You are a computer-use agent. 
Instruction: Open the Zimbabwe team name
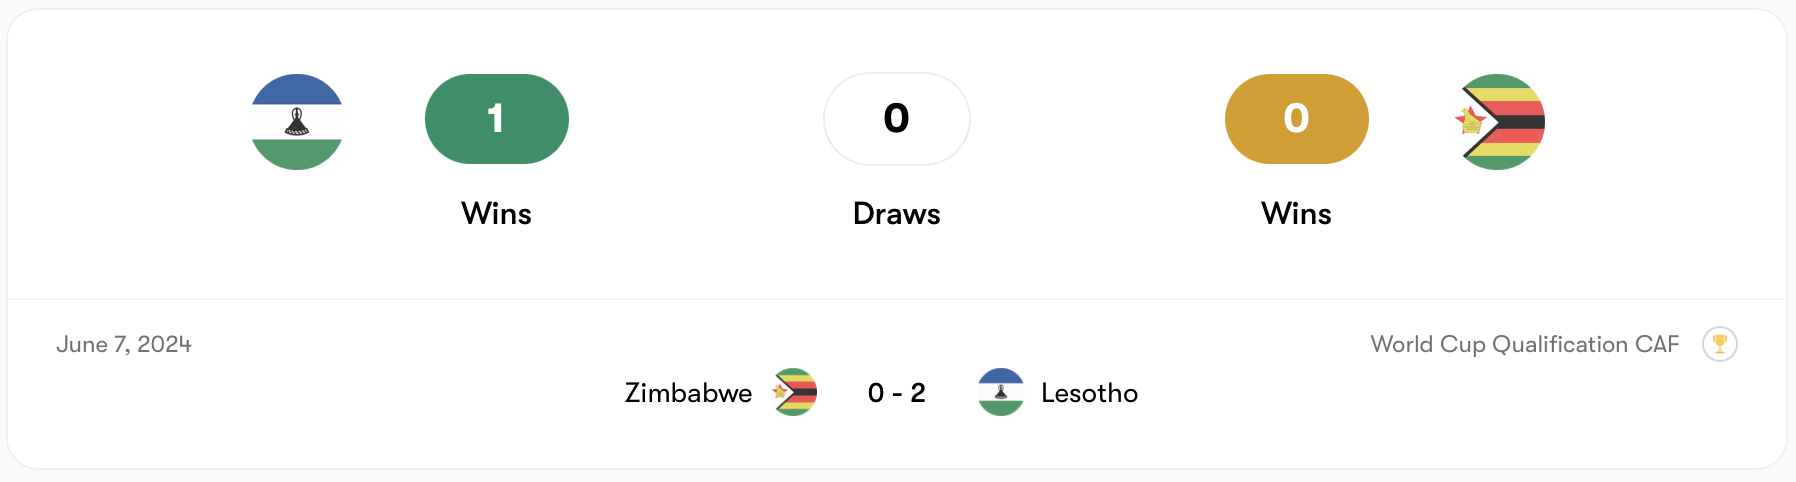(x=688, y=393)
